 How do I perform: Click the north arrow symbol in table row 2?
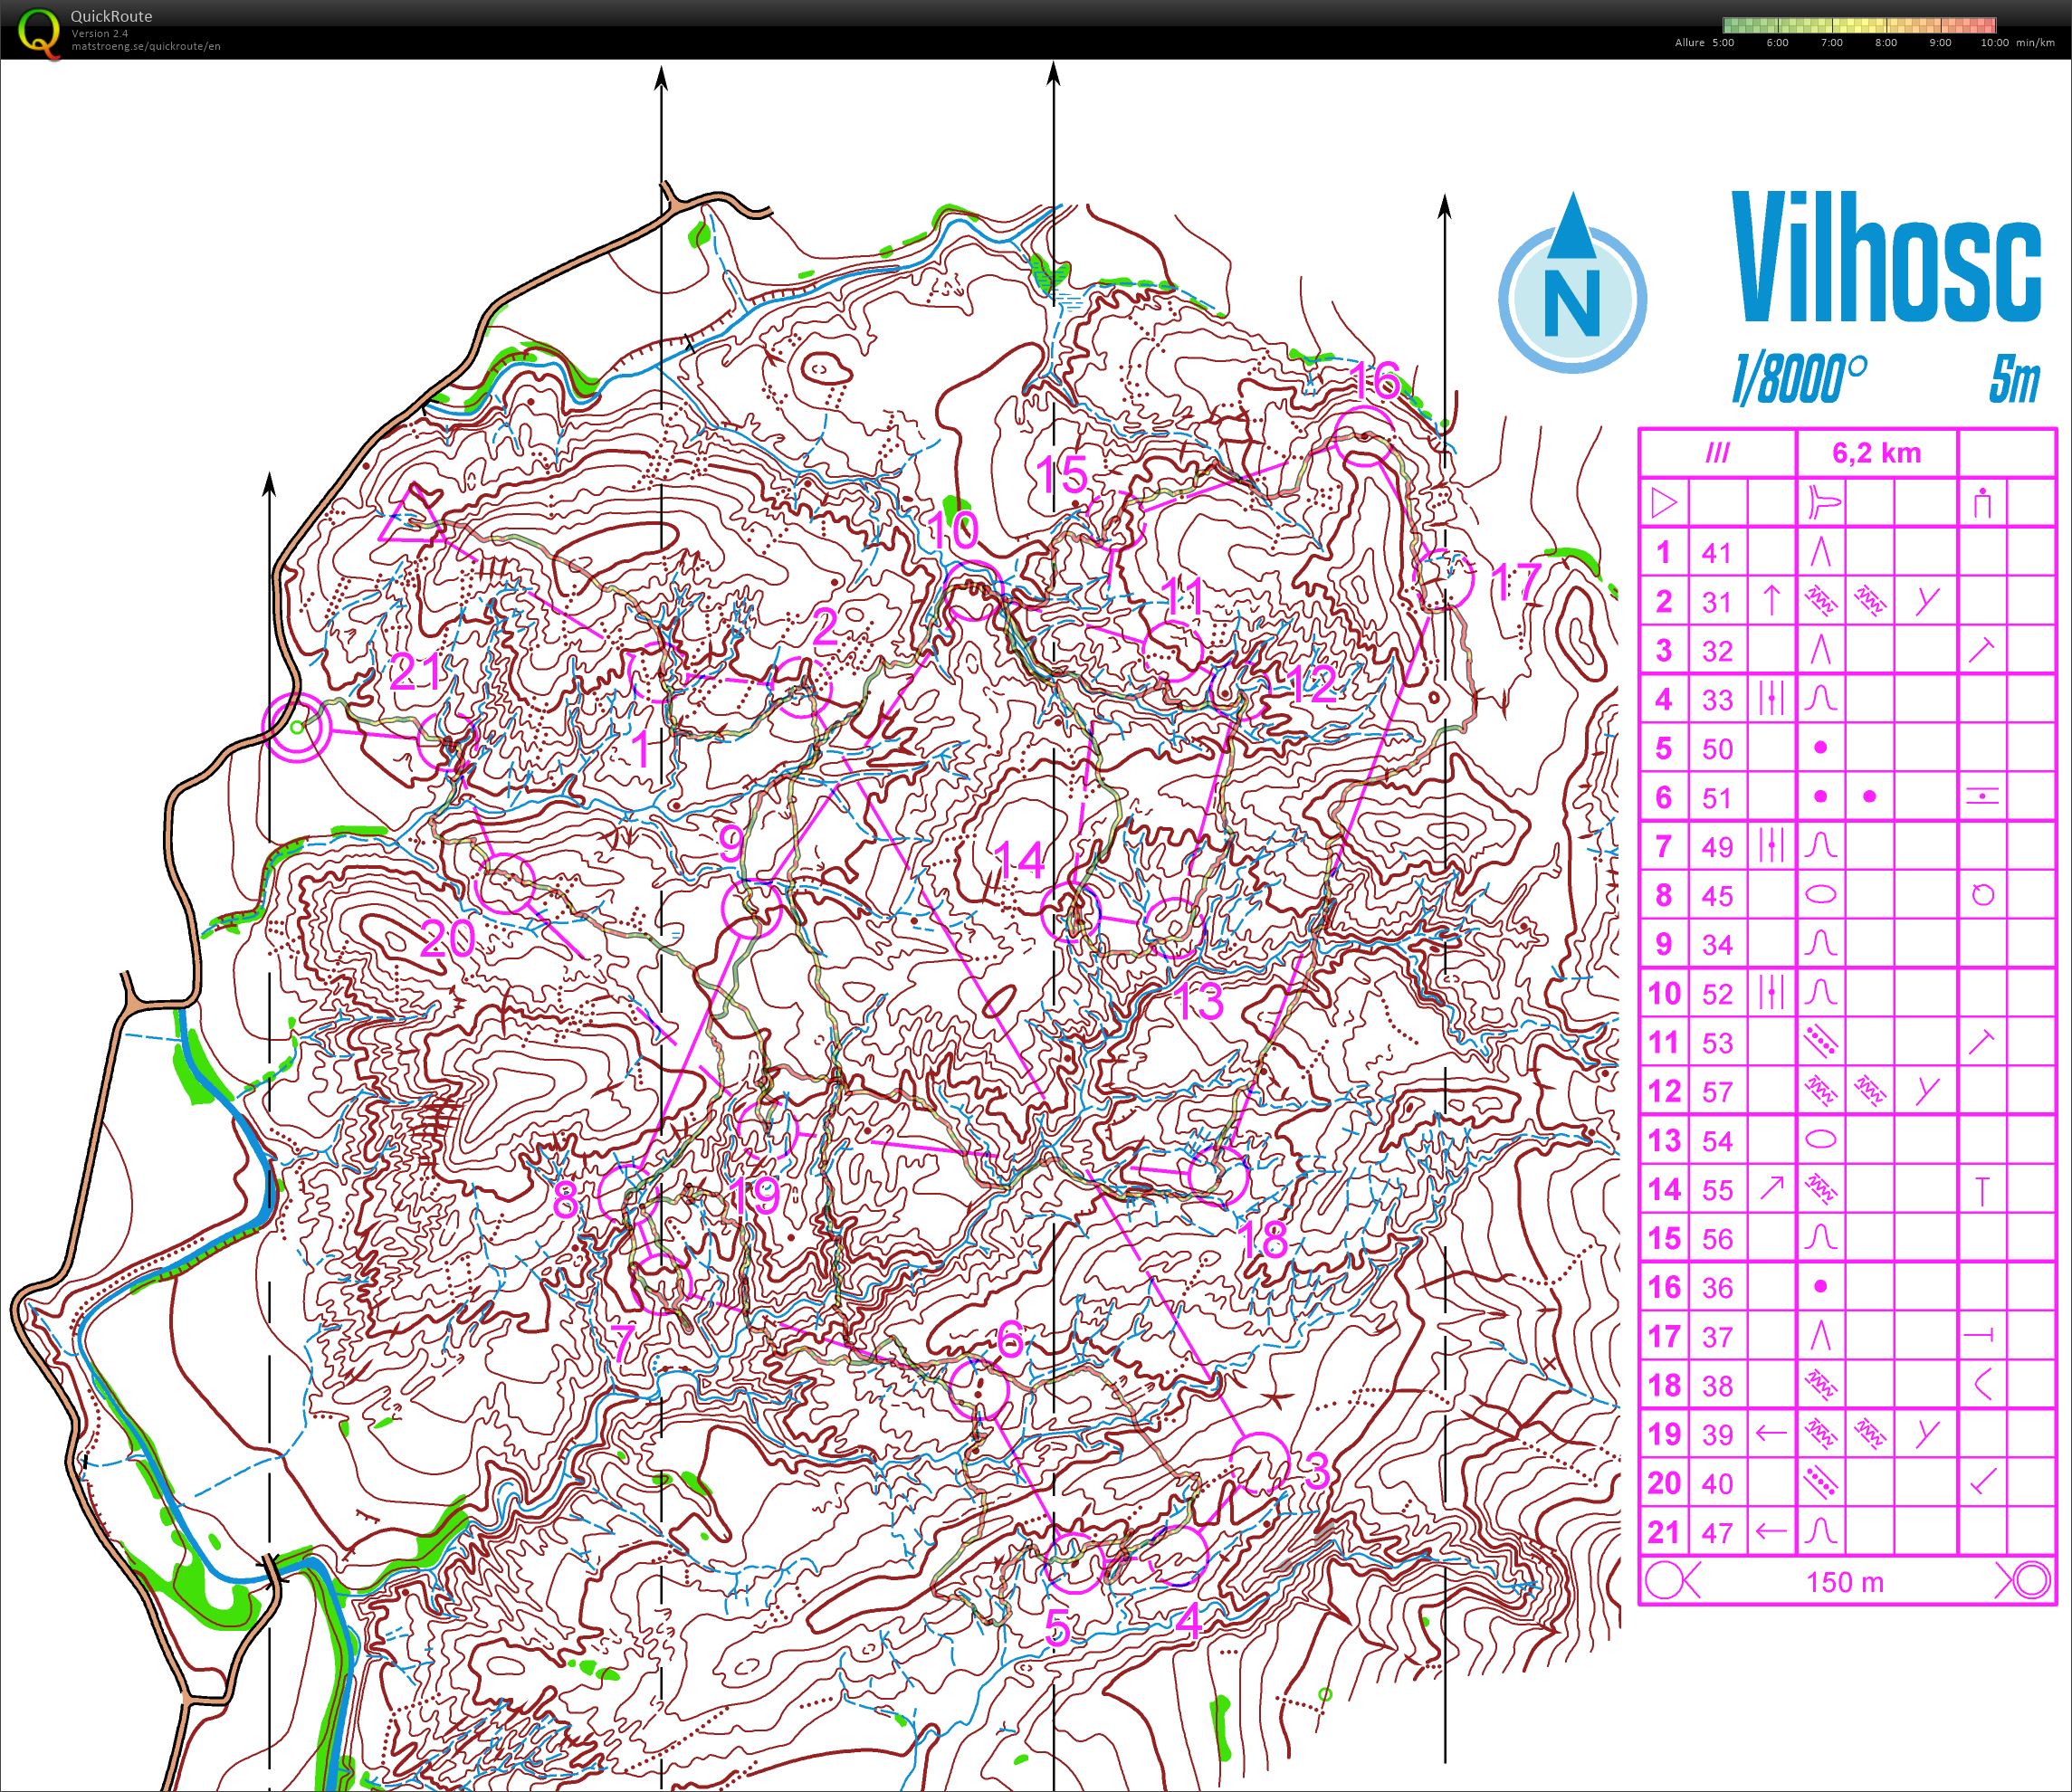(1771, 601)
